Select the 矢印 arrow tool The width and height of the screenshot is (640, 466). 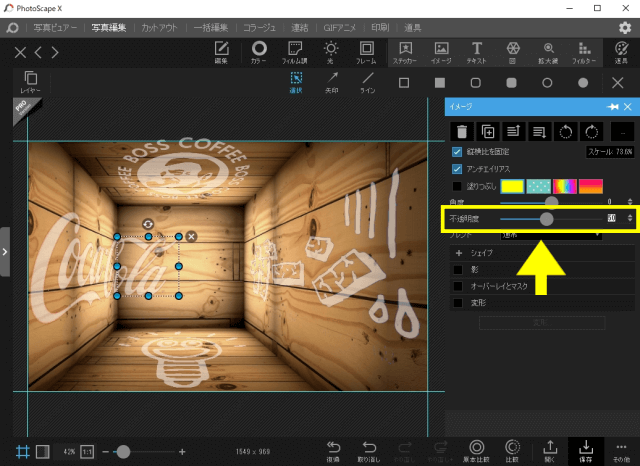coord(332,82)
